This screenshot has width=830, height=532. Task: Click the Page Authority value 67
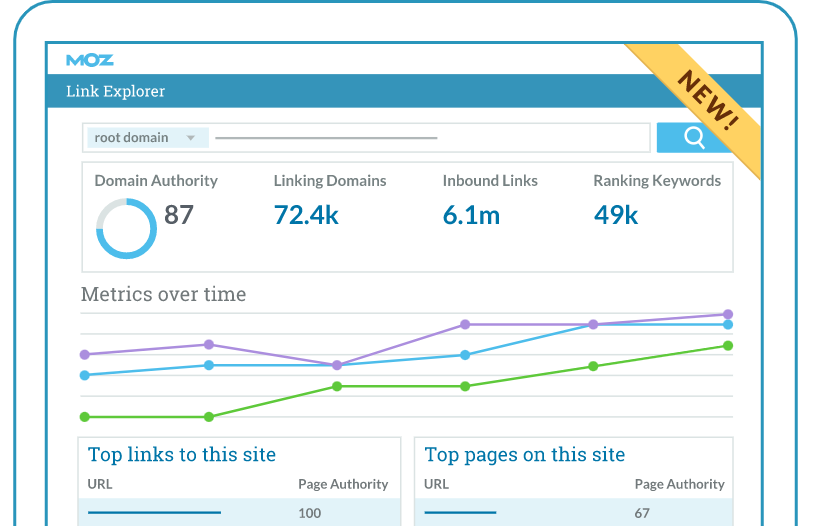[642, 513]
